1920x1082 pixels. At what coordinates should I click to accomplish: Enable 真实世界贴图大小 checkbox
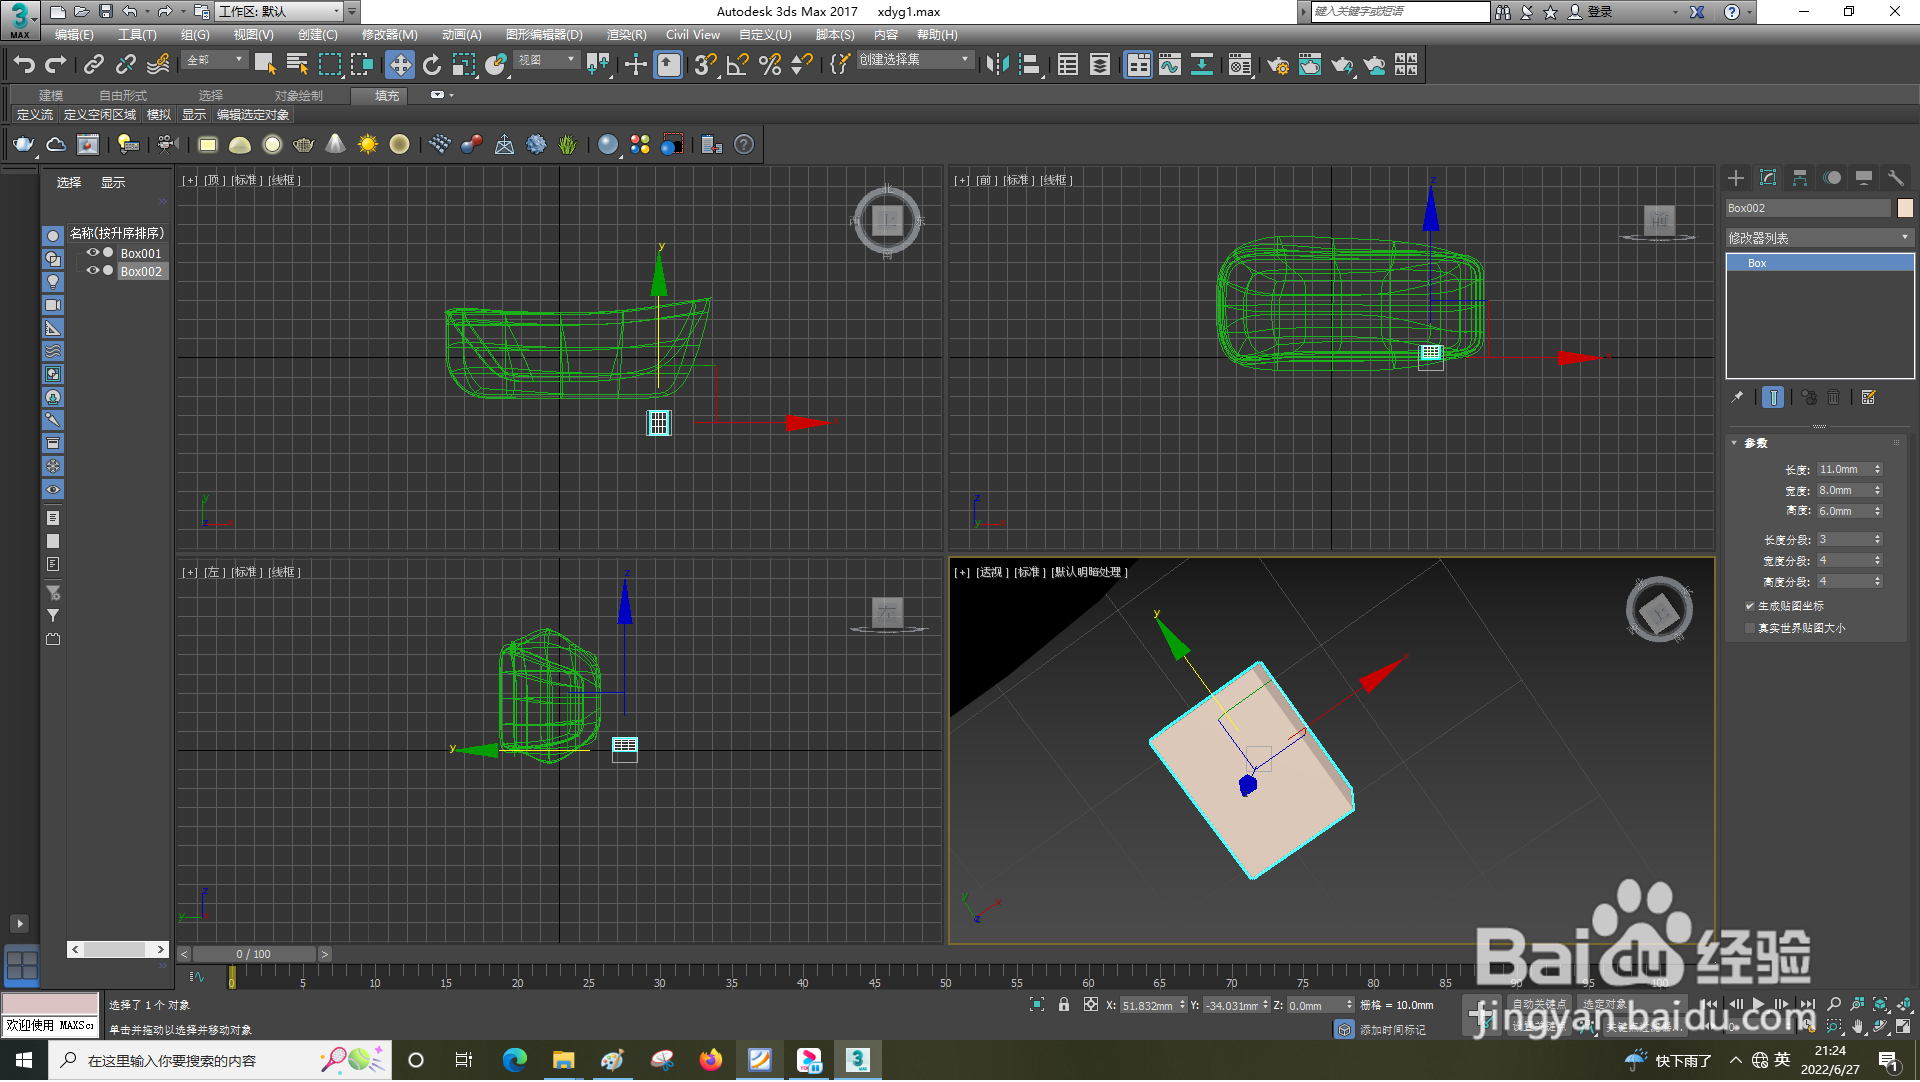click(x=1750, y=629)
